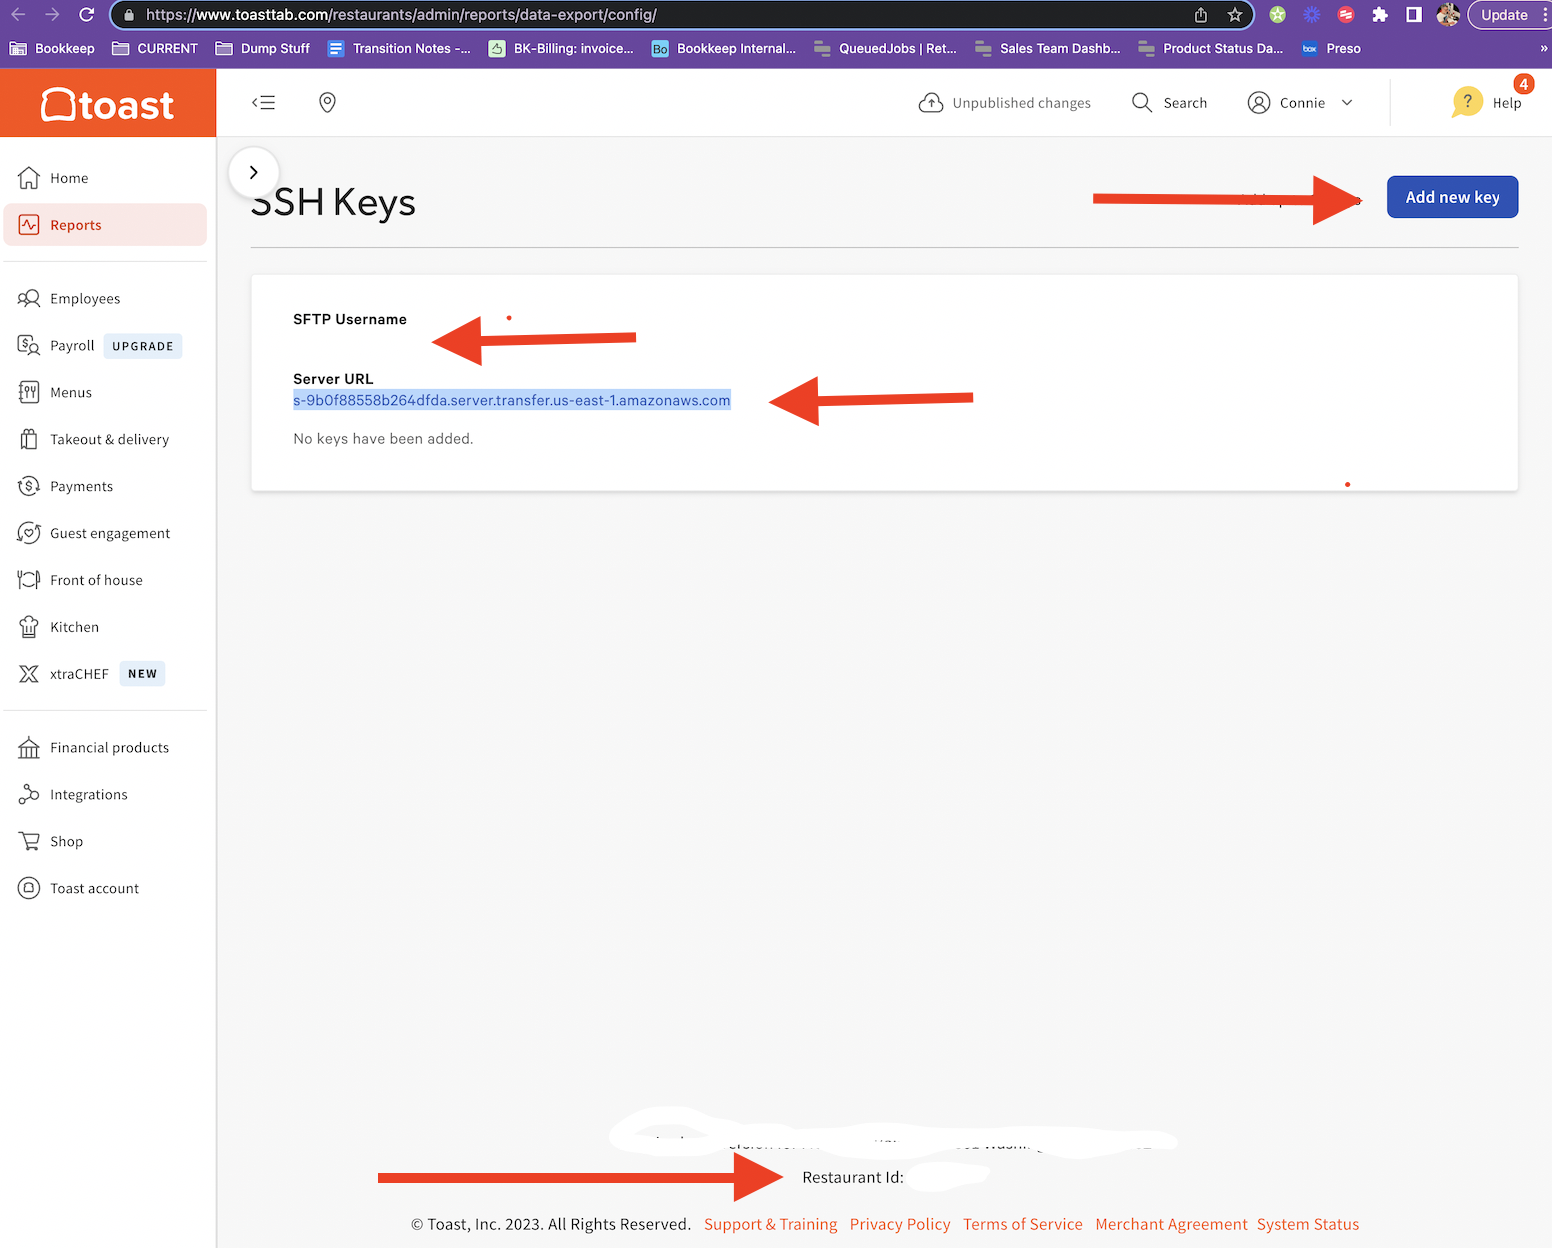This screenshot has width=1552, height=1248.
Task: Open xtraCHEF in the sidebar
Action: (x=79, y=674)
